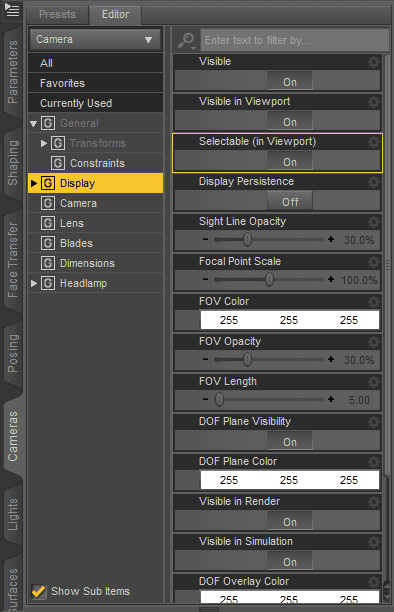Open the Parameters side tab
This screenshot has width=394, height=612.
[12, 72]
